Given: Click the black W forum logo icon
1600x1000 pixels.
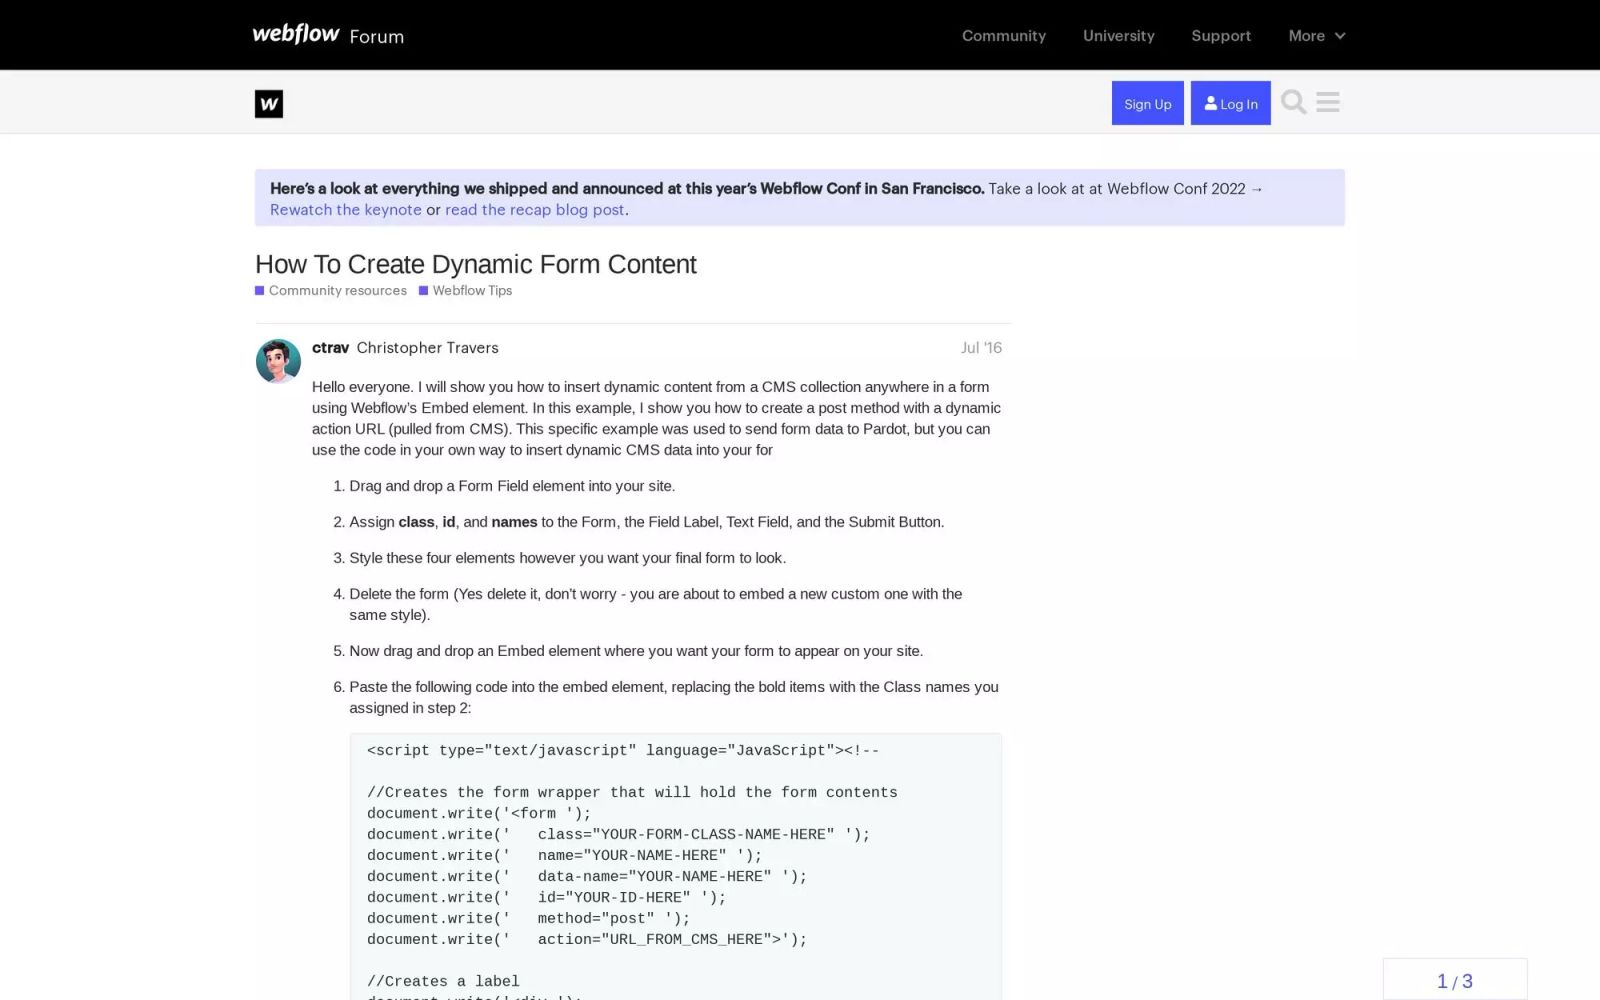Looking at the screenshot, I should pos(269,103).
